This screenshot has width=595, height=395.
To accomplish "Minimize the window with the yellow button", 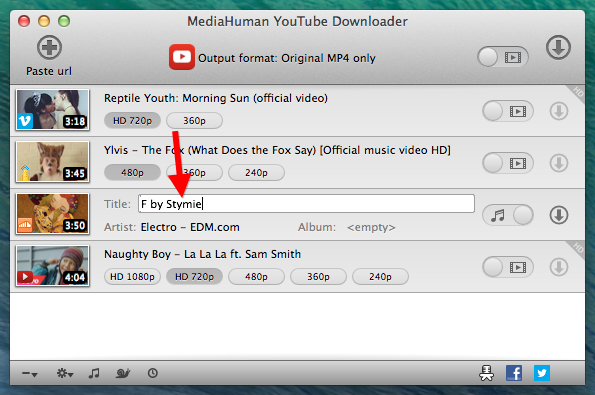I will [44, 21].
